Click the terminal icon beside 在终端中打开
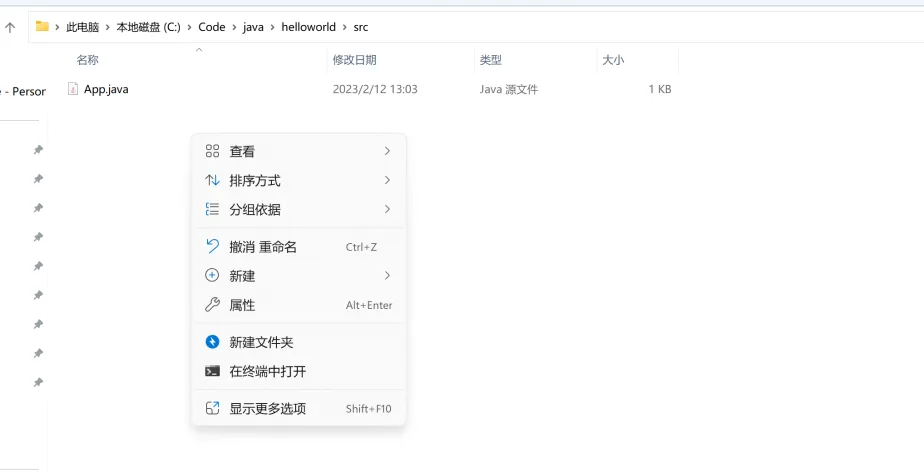924x473 pixels. tap(212, 371)
